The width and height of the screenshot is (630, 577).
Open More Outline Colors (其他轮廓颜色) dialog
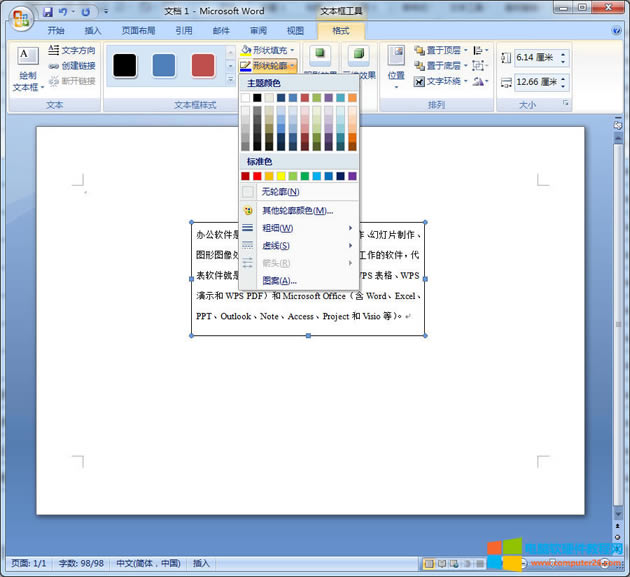[297, 211]
